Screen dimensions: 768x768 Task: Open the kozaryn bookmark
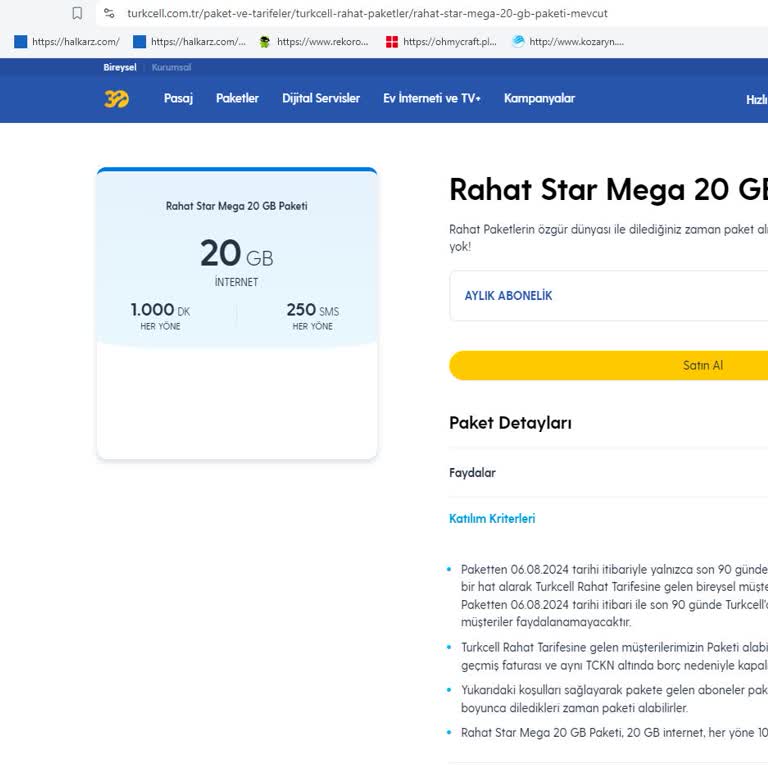pos(568,42)
